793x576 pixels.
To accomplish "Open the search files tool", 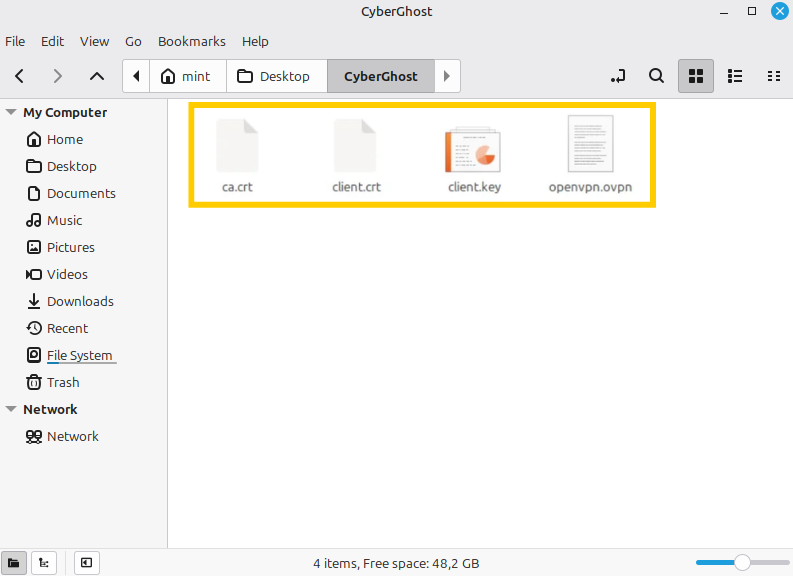I will 656,76.
